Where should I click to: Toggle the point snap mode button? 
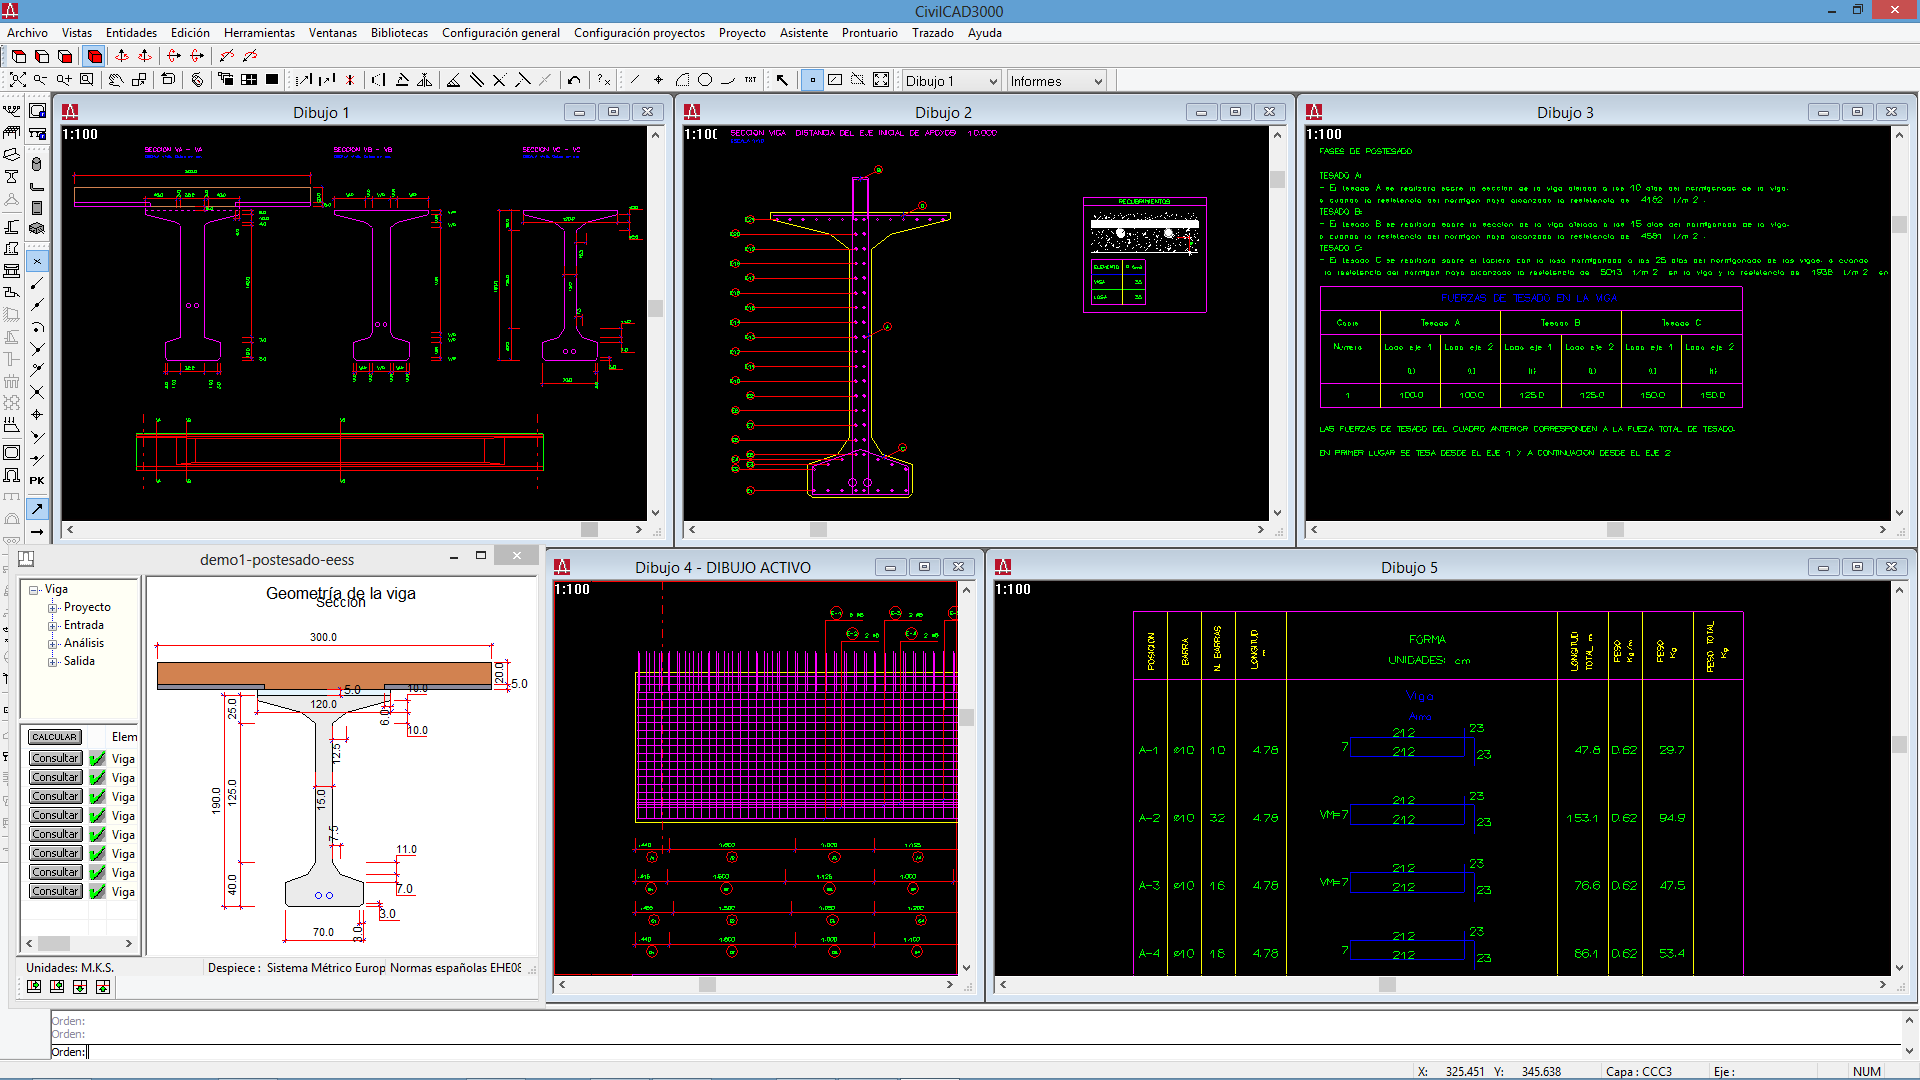(812, 80)
